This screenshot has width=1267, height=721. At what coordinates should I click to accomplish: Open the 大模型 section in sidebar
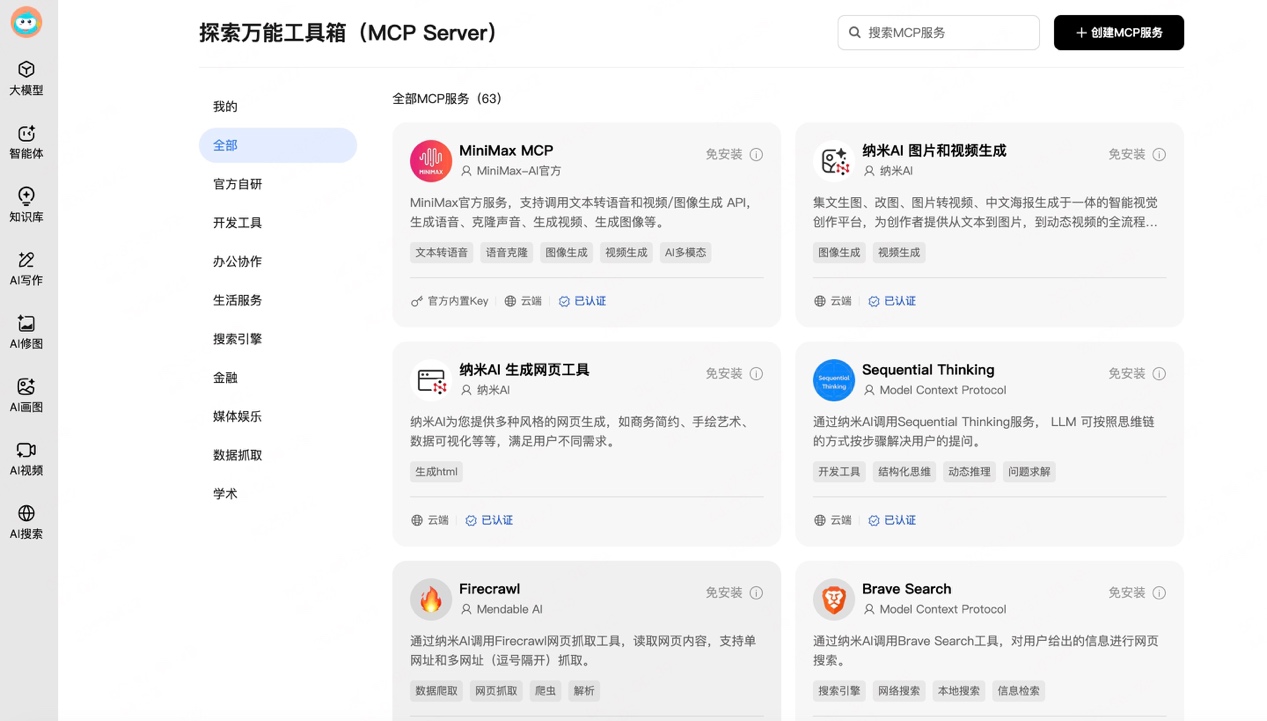point(26,78)
